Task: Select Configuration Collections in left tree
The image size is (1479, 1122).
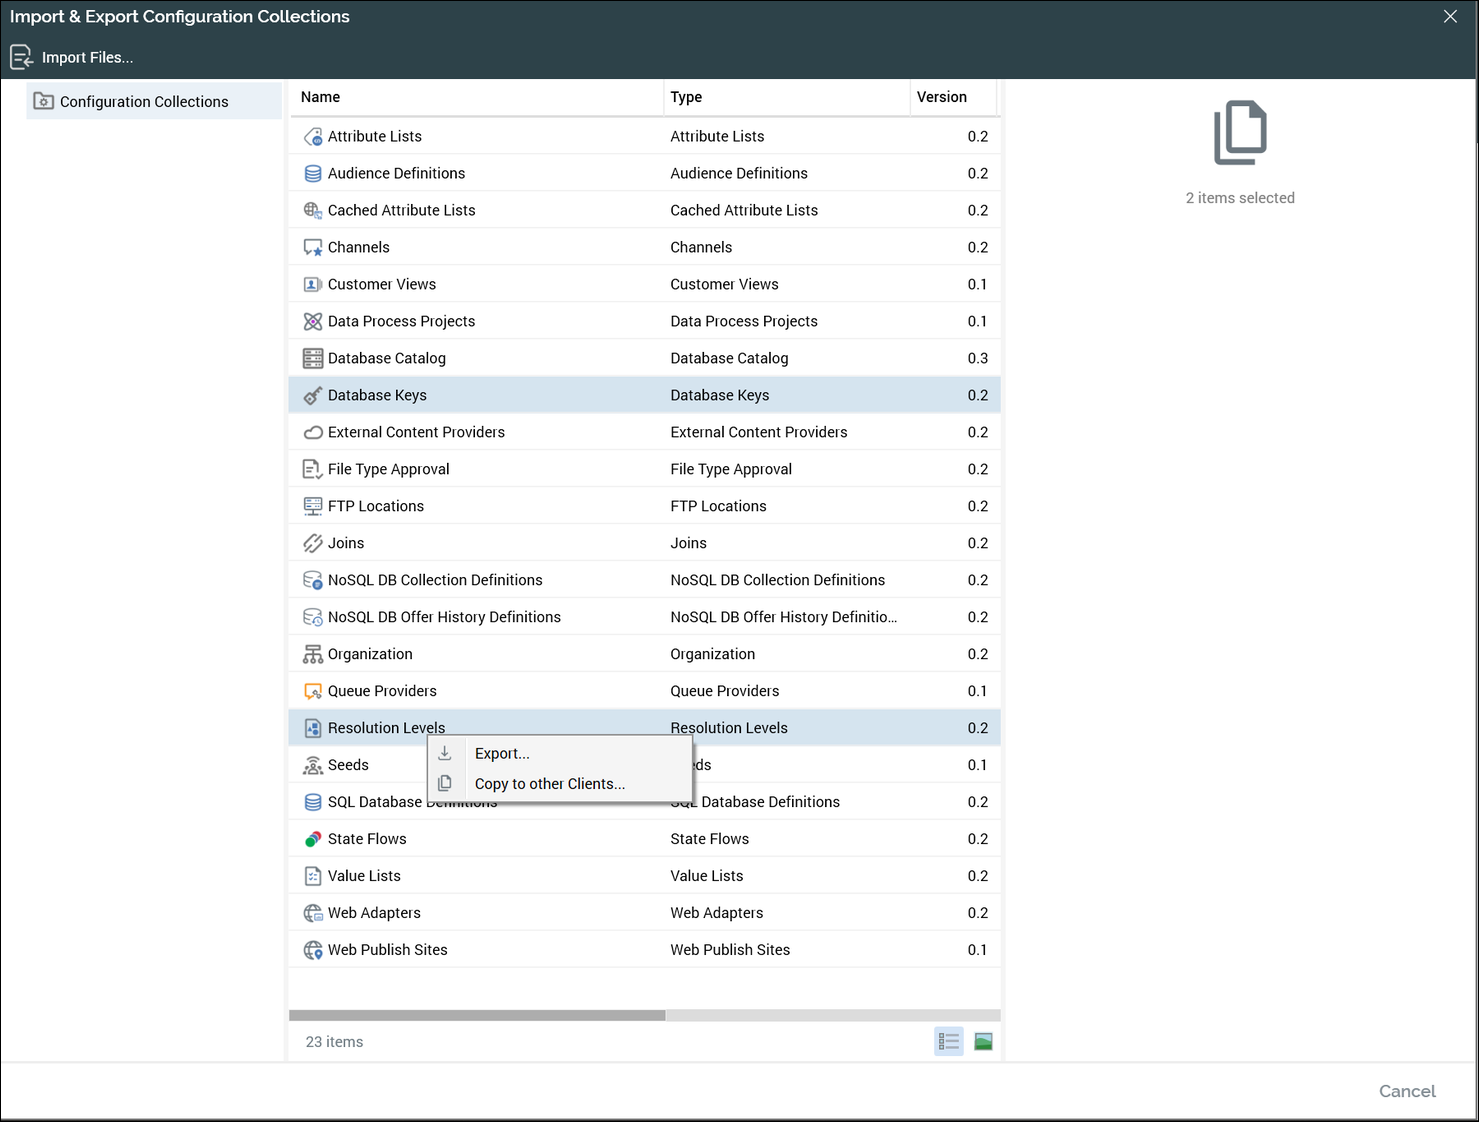Action: (x=144, y=102)
